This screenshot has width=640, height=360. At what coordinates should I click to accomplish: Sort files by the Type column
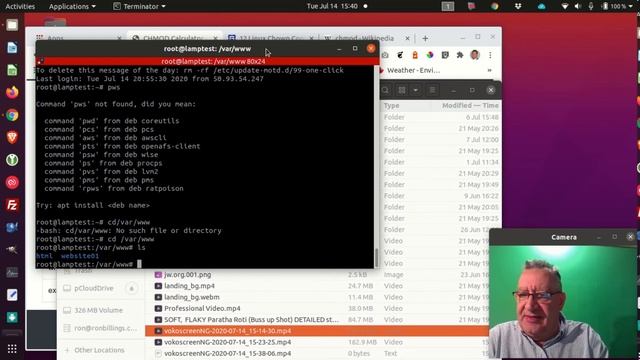[391, 105]
